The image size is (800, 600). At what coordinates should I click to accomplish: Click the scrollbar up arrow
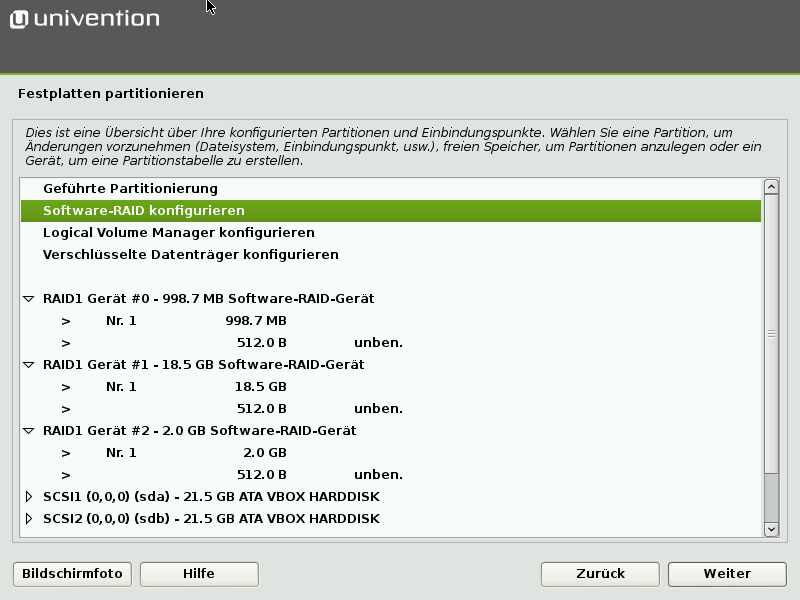771,187
